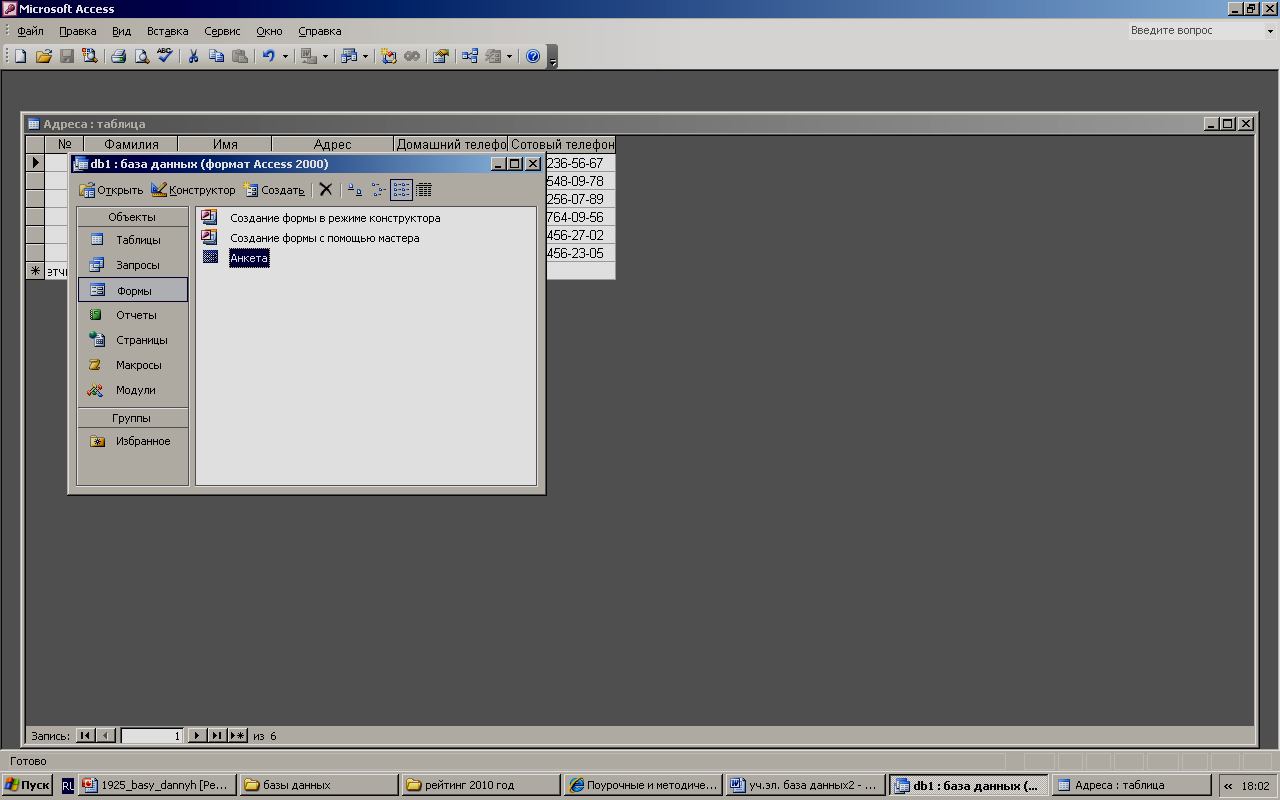Screen dimensions: 1280x800
Task: Go to previous record in table
Action: 106,736
